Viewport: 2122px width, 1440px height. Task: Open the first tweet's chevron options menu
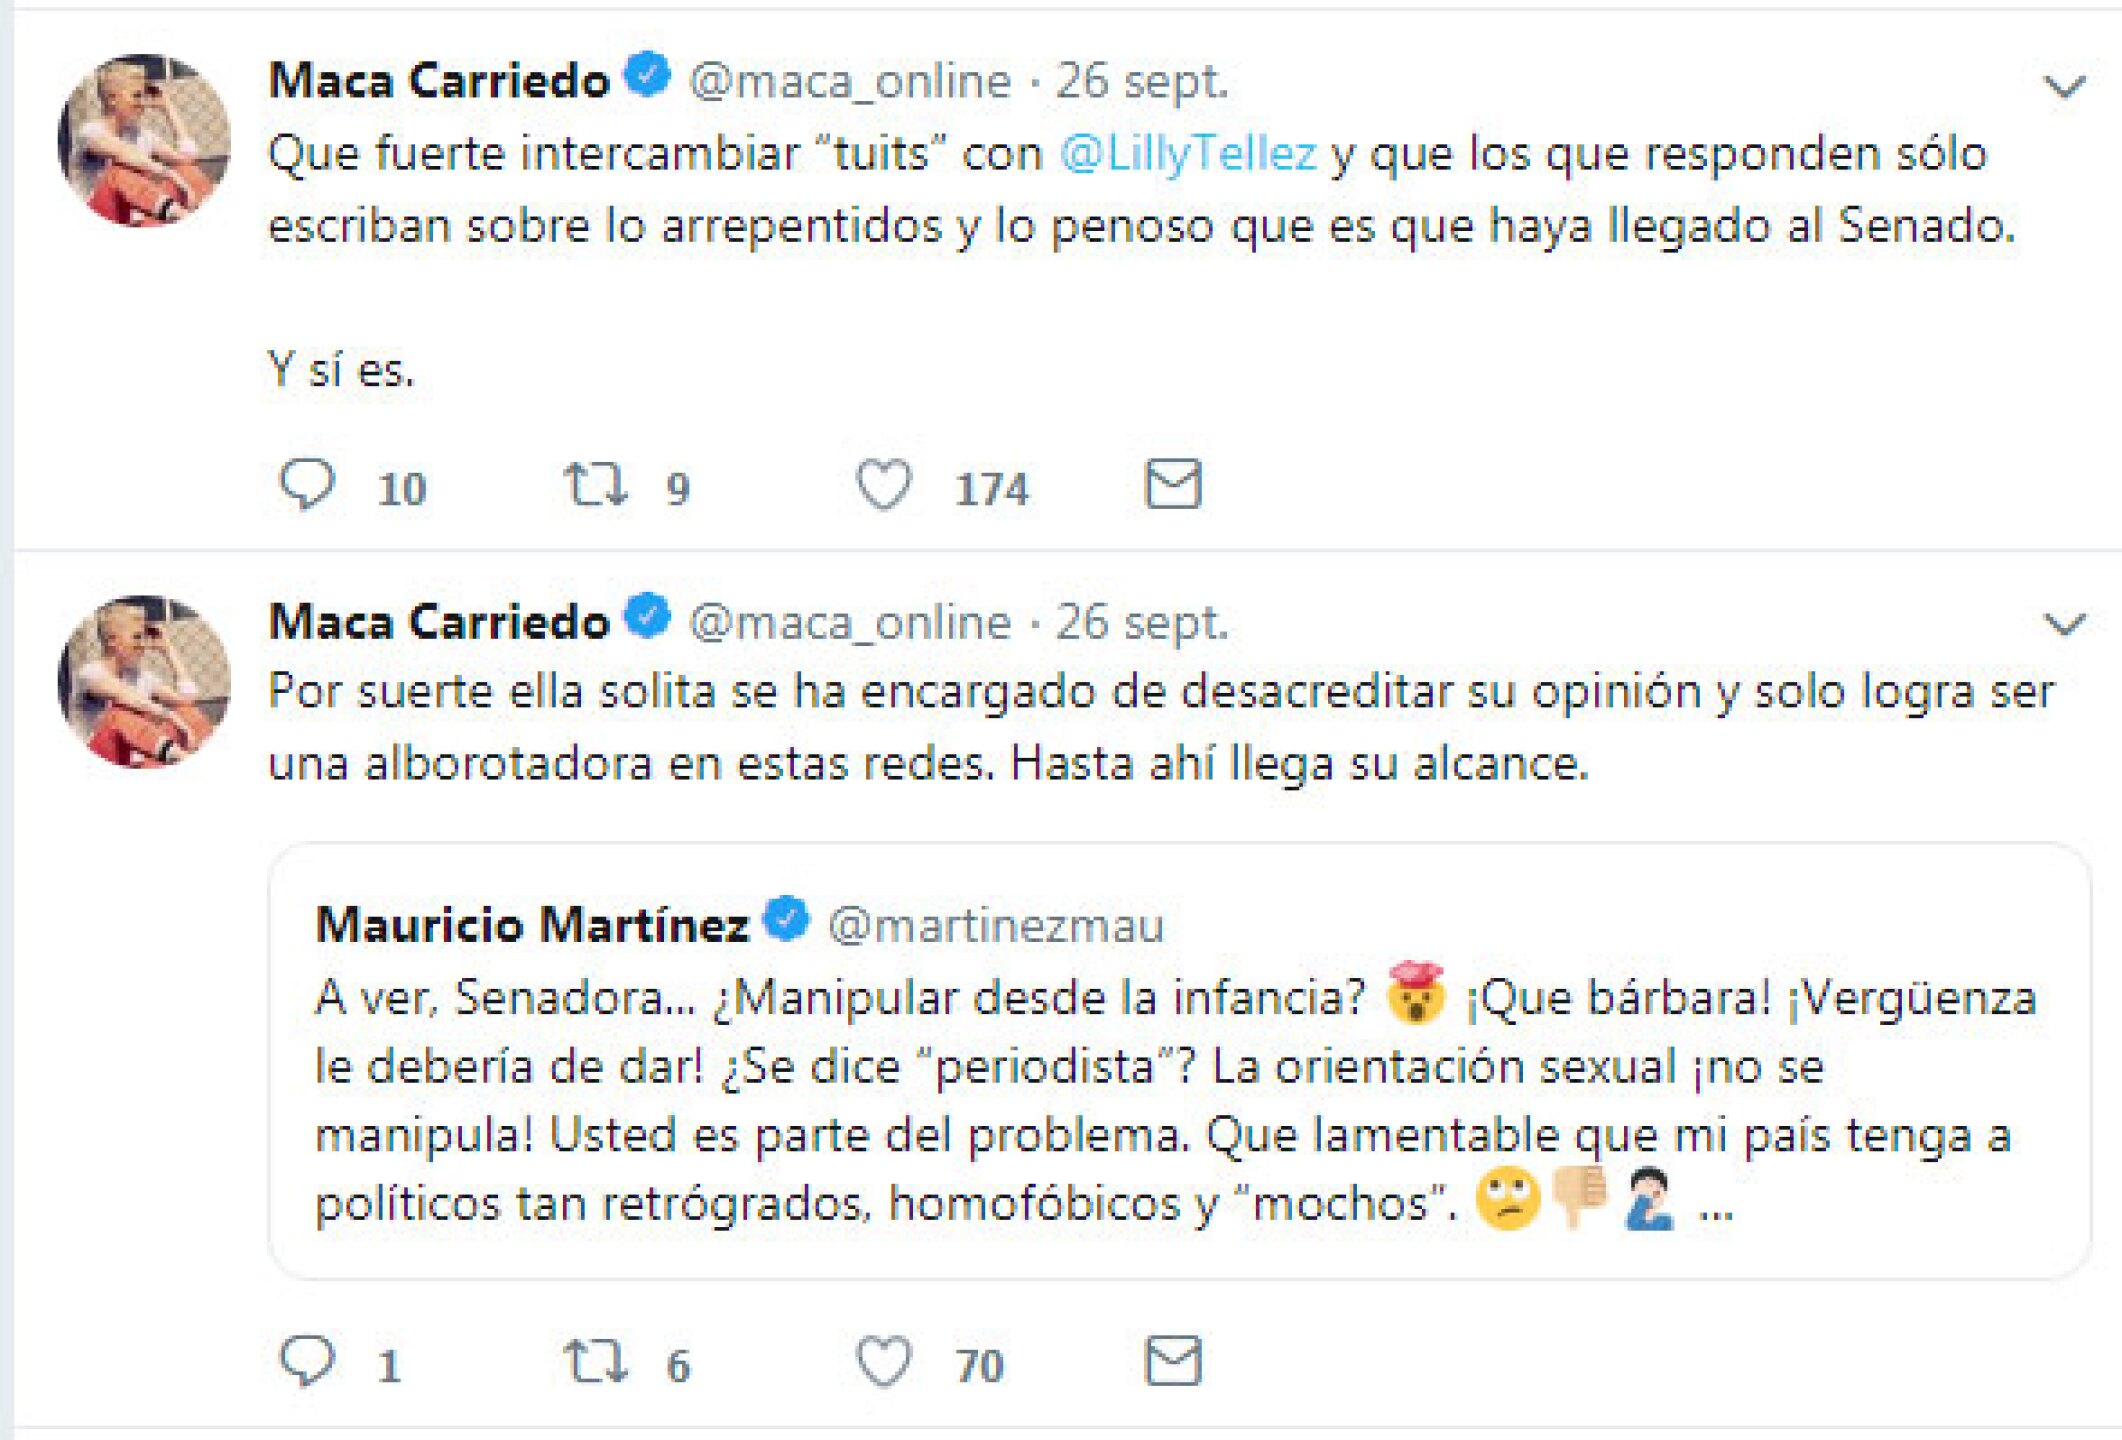click(2064, 87)
